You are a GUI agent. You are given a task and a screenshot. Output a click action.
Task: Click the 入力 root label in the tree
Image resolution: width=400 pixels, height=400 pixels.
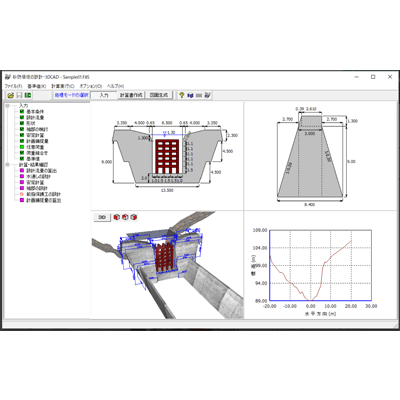click(x=24, y=105)
